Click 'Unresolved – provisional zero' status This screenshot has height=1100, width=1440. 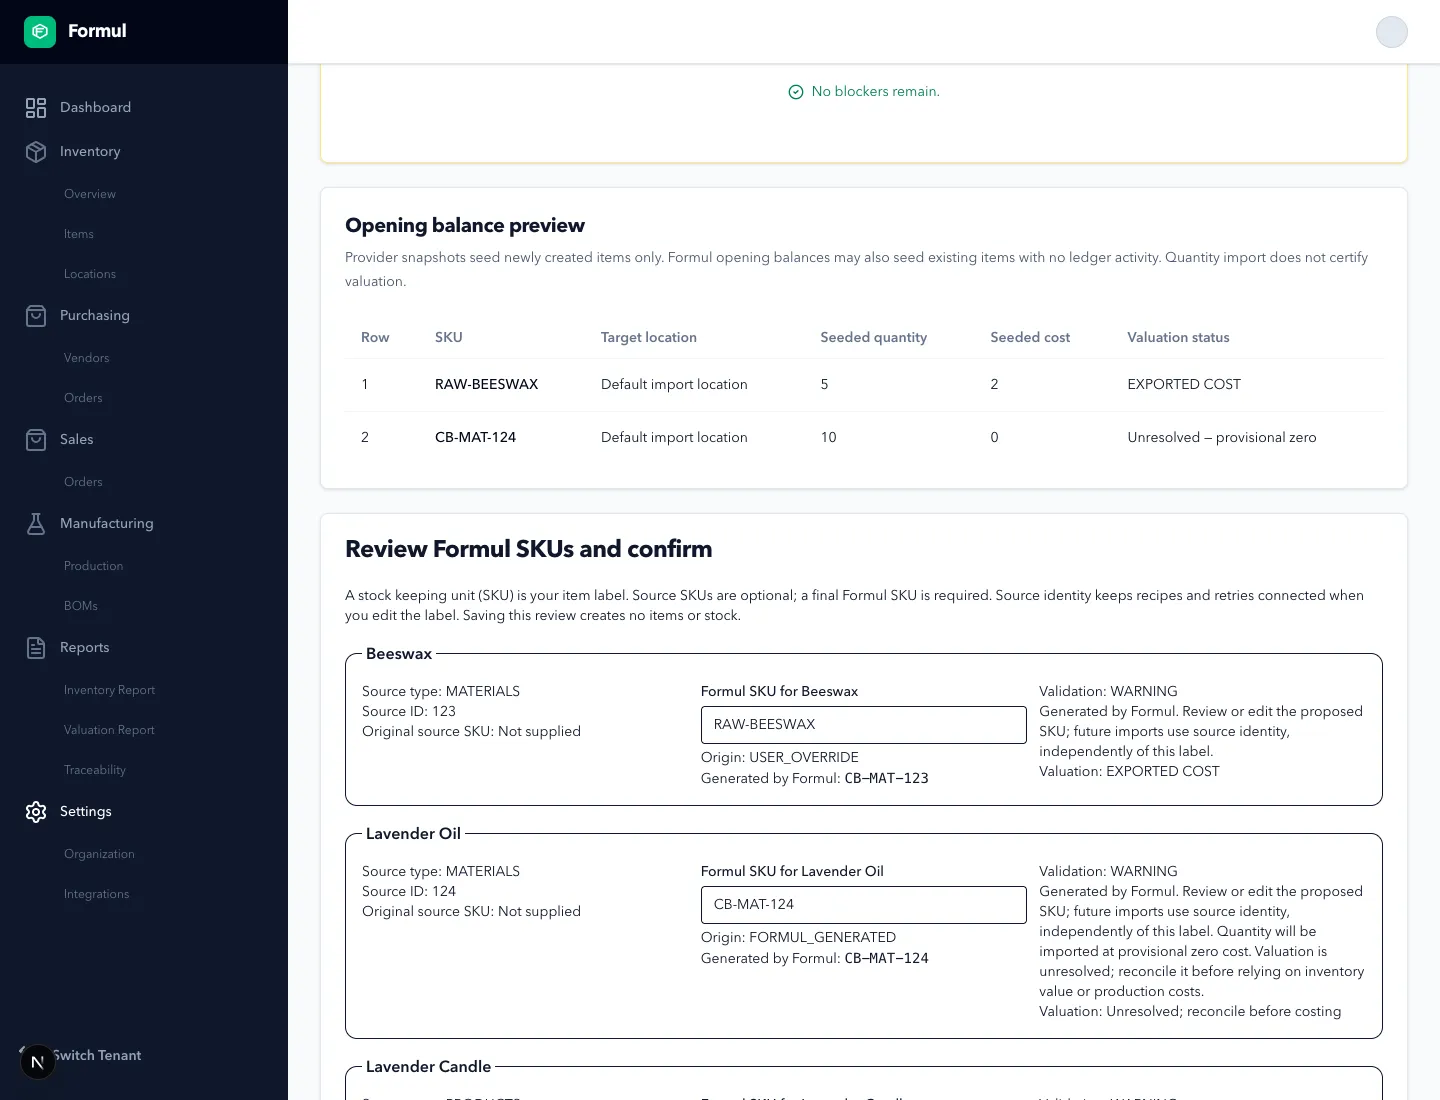coord(1222,438)
